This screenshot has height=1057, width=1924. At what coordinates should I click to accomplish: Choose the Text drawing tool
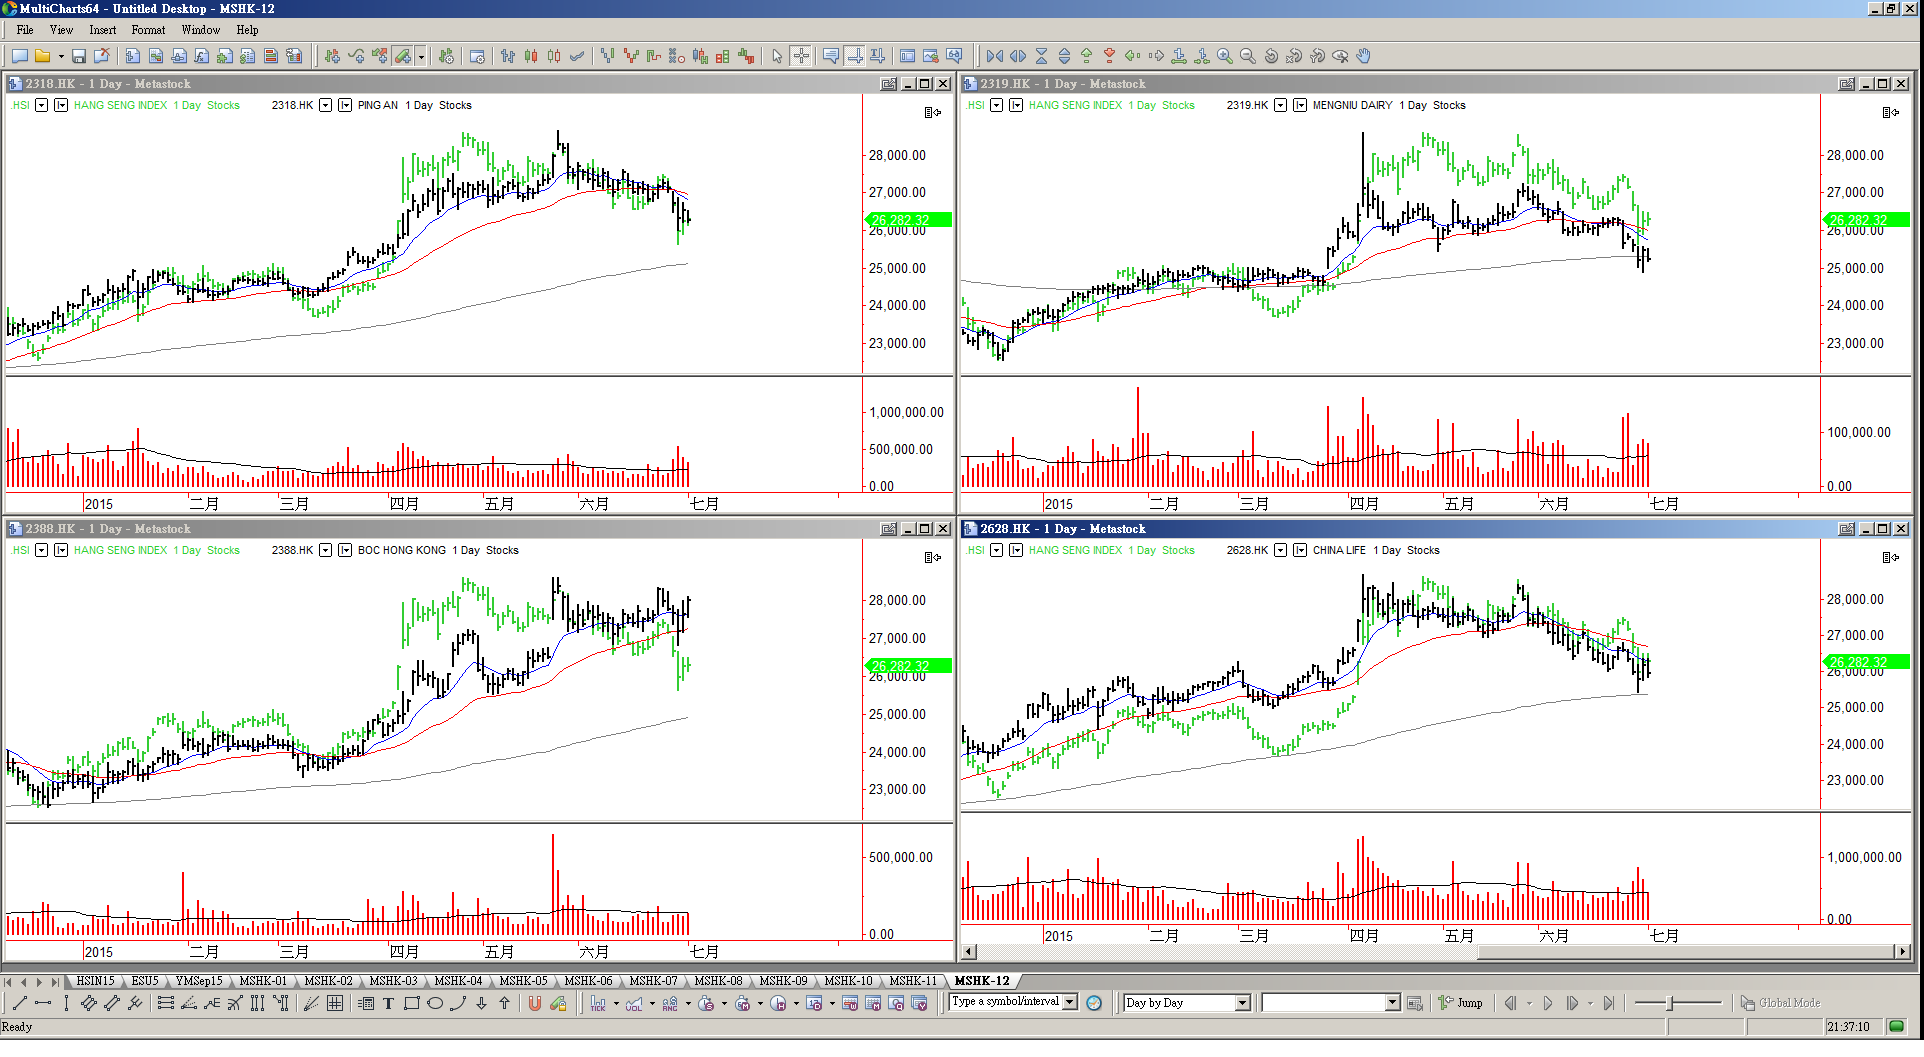point(388,1003)
